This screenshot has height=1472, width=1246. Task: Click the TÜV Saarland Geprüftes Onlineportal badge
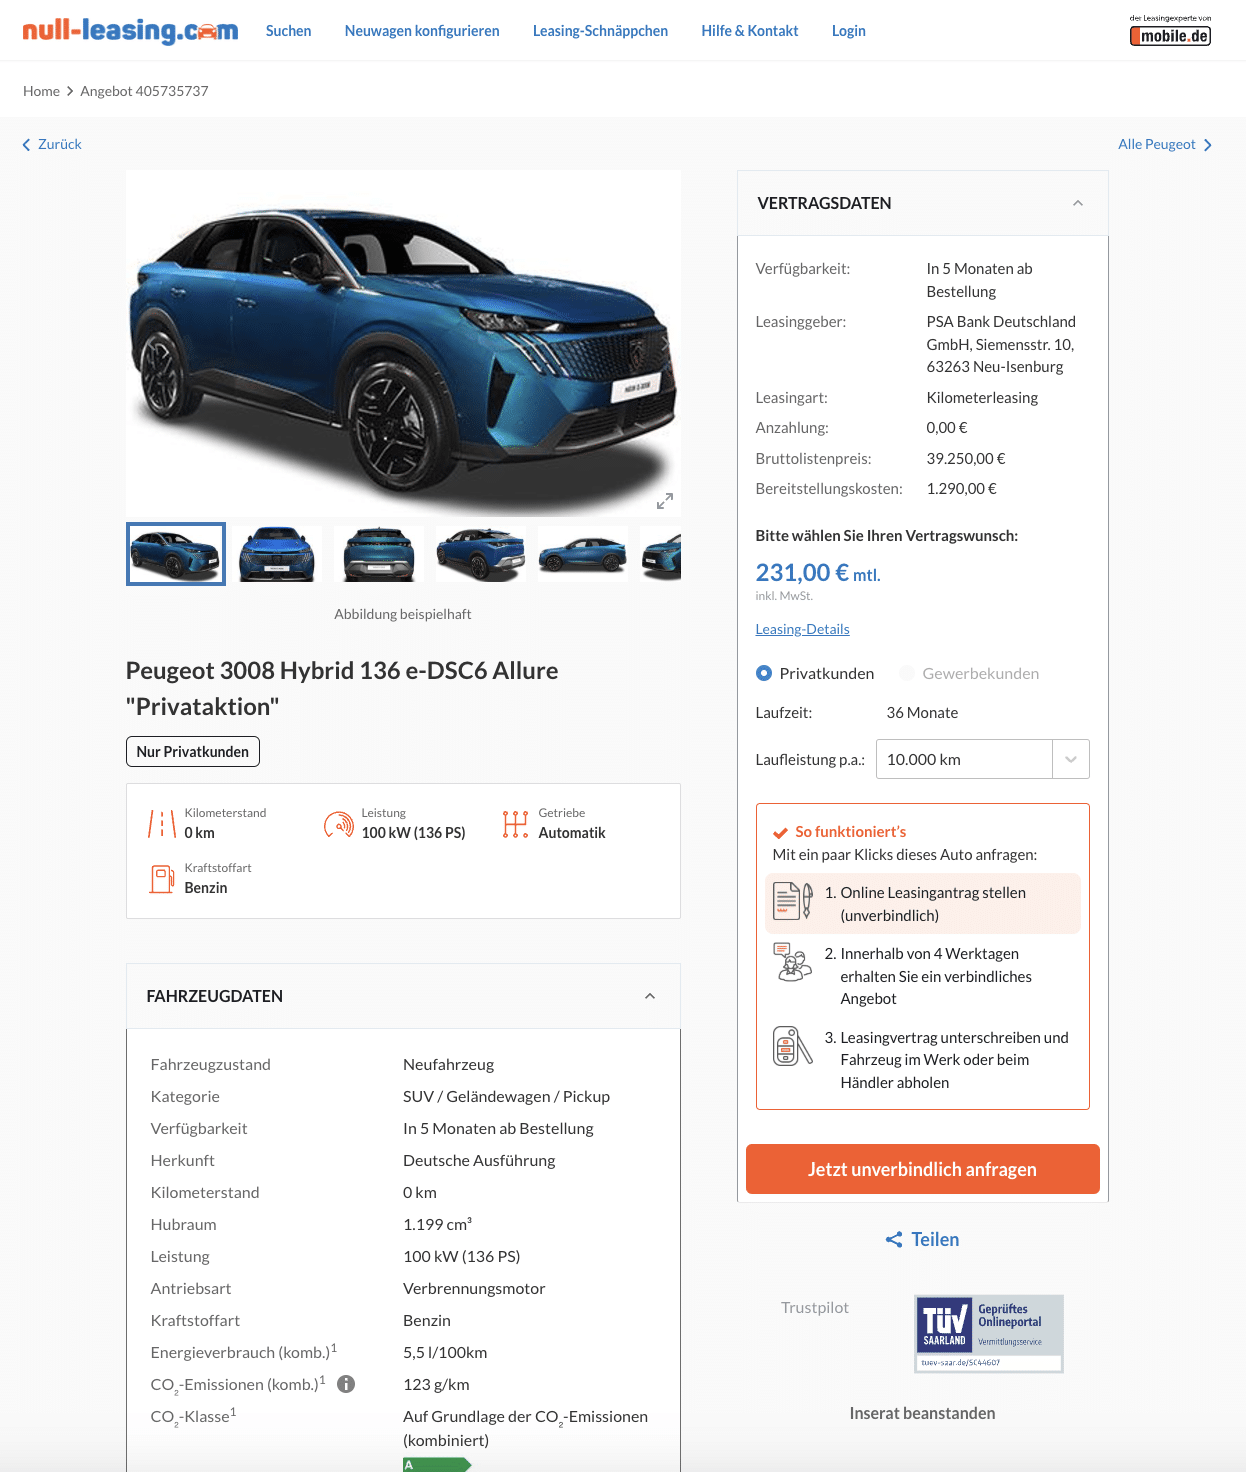point(989,1334)
